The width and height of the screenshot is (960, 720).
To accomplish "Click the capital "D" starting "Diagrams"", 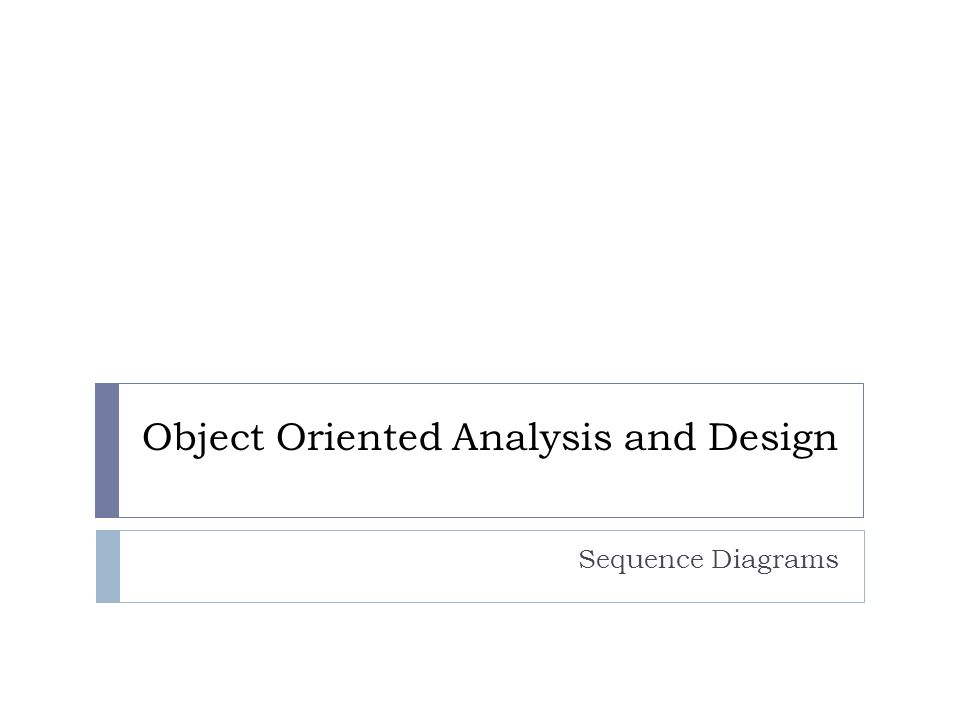I will click(x=722, y=559).
